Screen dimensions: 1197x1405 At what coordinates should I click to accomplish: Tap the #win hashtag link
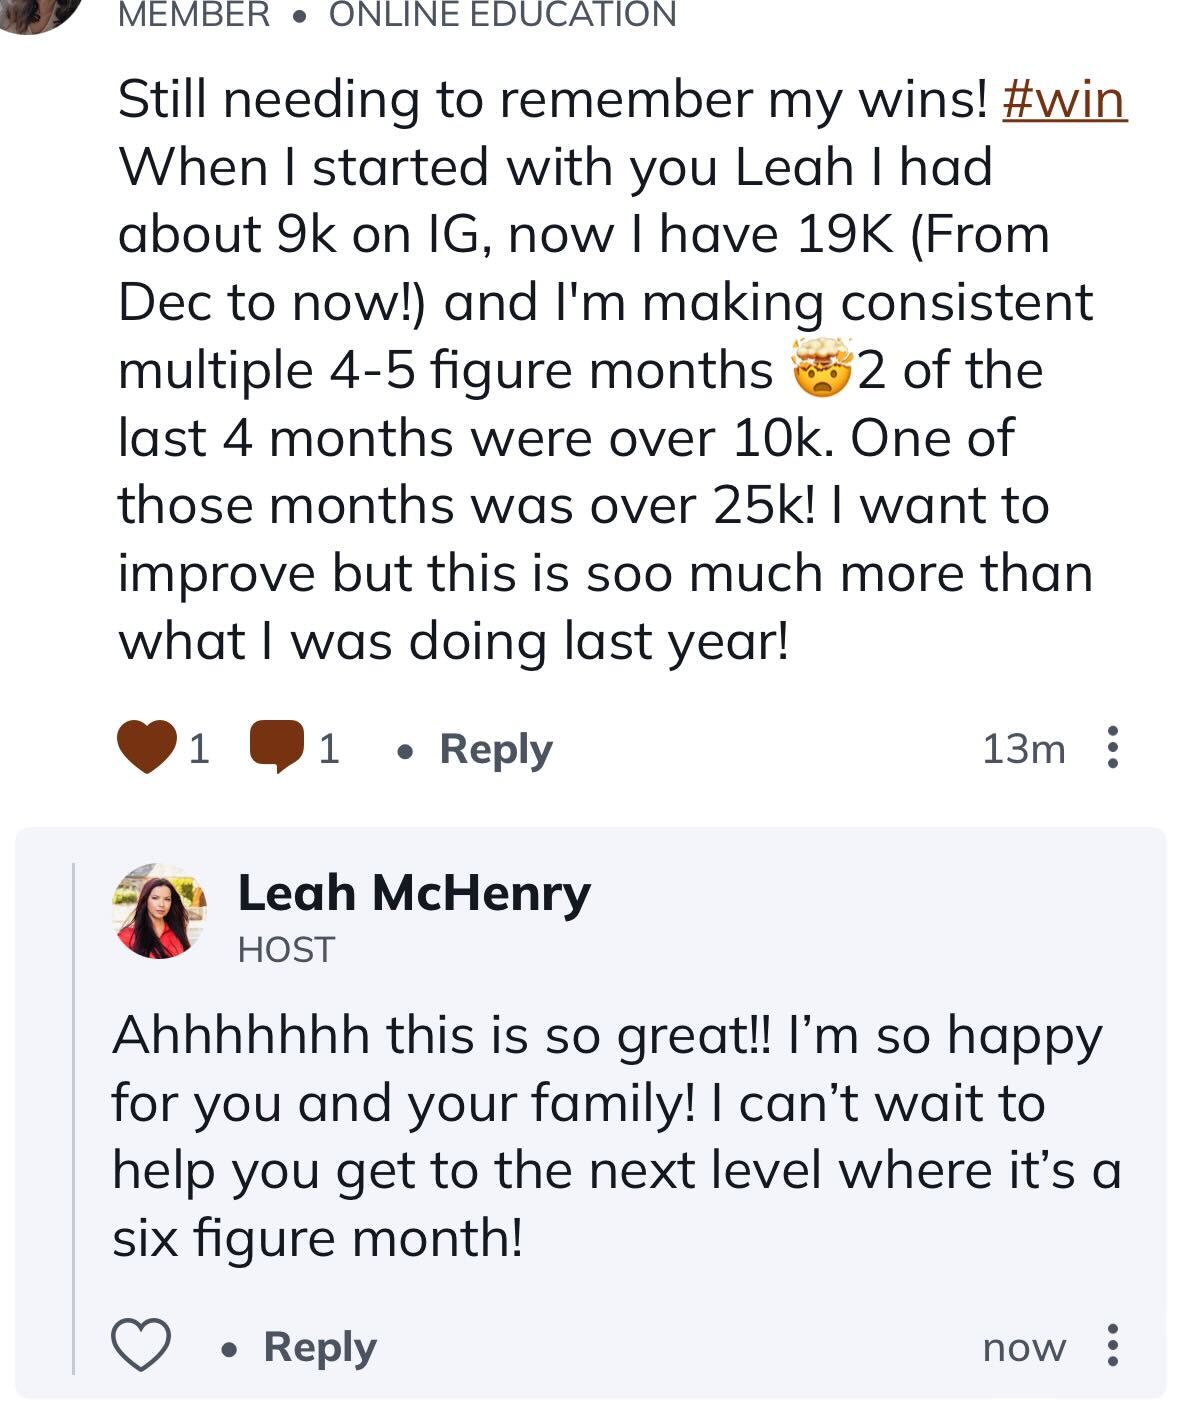point(1064,99)
